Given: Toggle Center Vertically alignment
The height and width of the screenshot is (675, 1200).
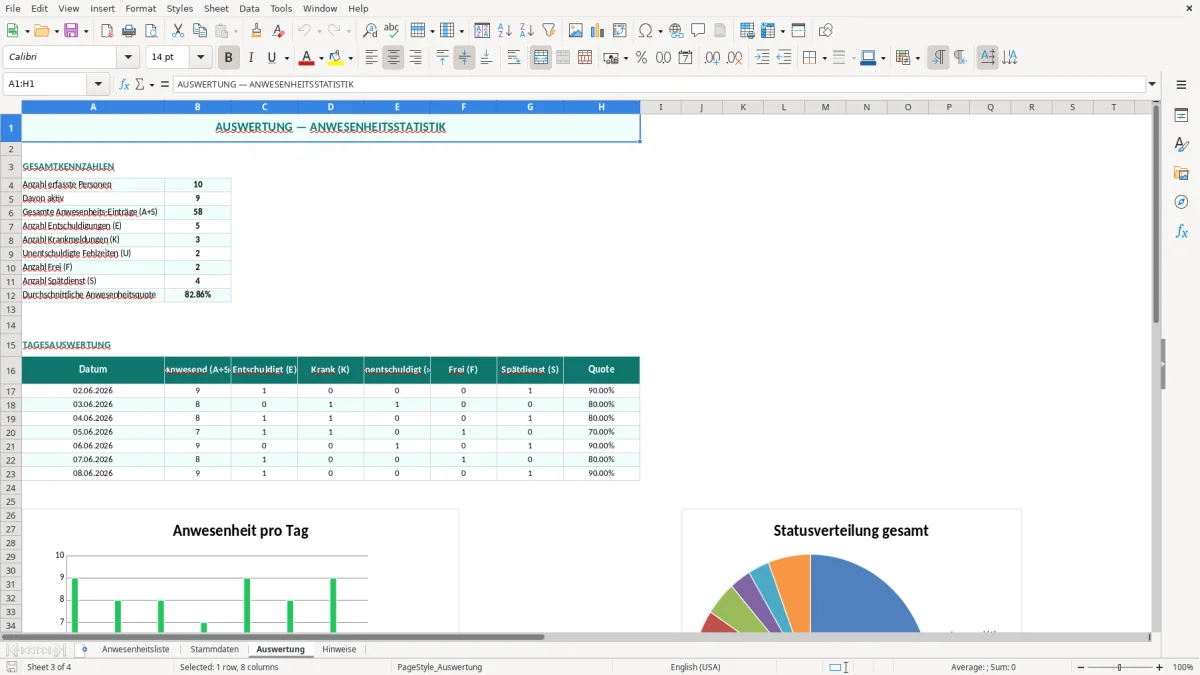Looking at the screenshot, I should (x=465, y=58).
